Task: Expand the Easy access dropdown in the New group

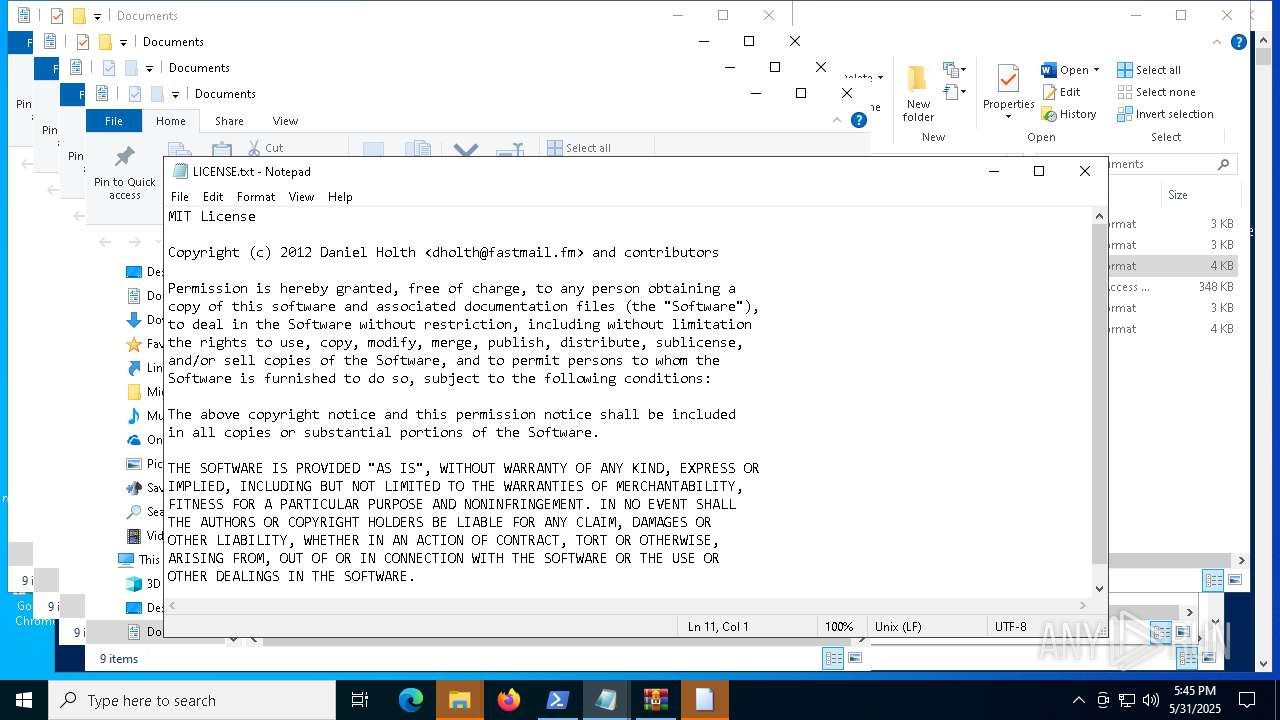Action: [963, 92]
